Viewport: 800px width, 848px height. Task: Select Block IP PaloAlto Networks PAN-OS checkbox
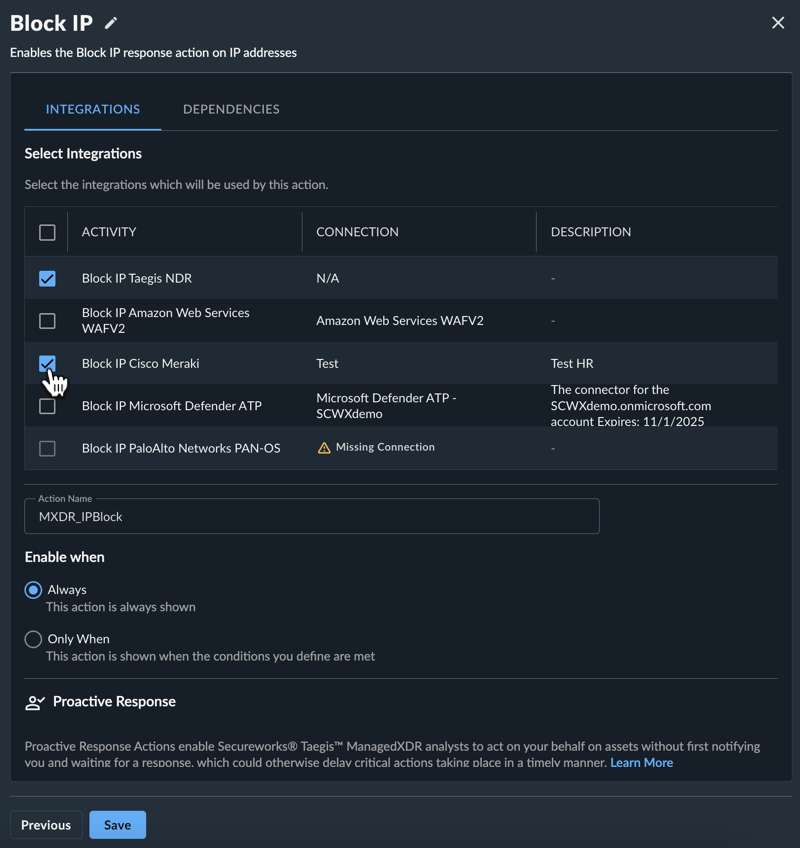coord(47,448)
